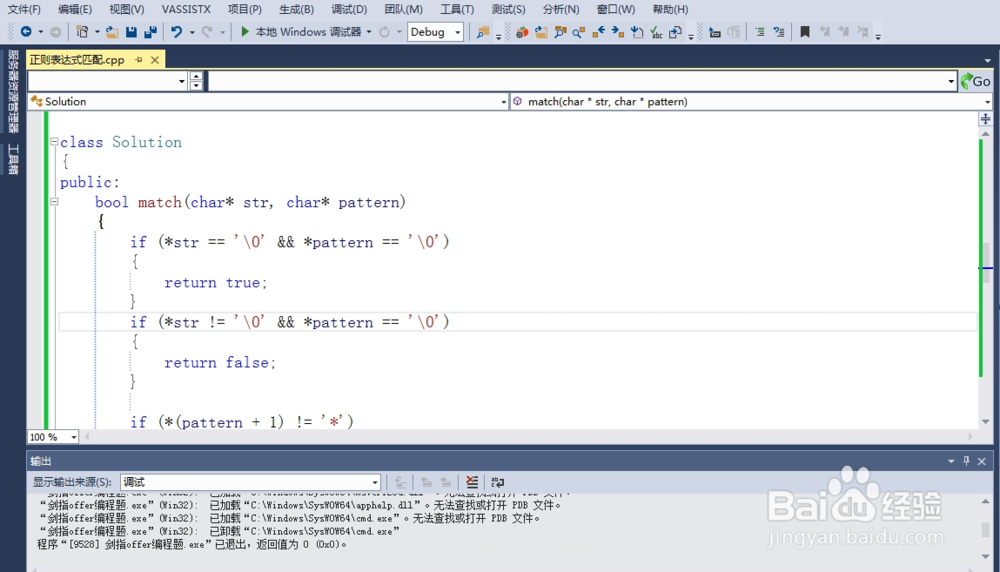Viewport: 1000px width, 572px height.
Task: Open the 项目(P) menu
Action: (x=245, y=9)
